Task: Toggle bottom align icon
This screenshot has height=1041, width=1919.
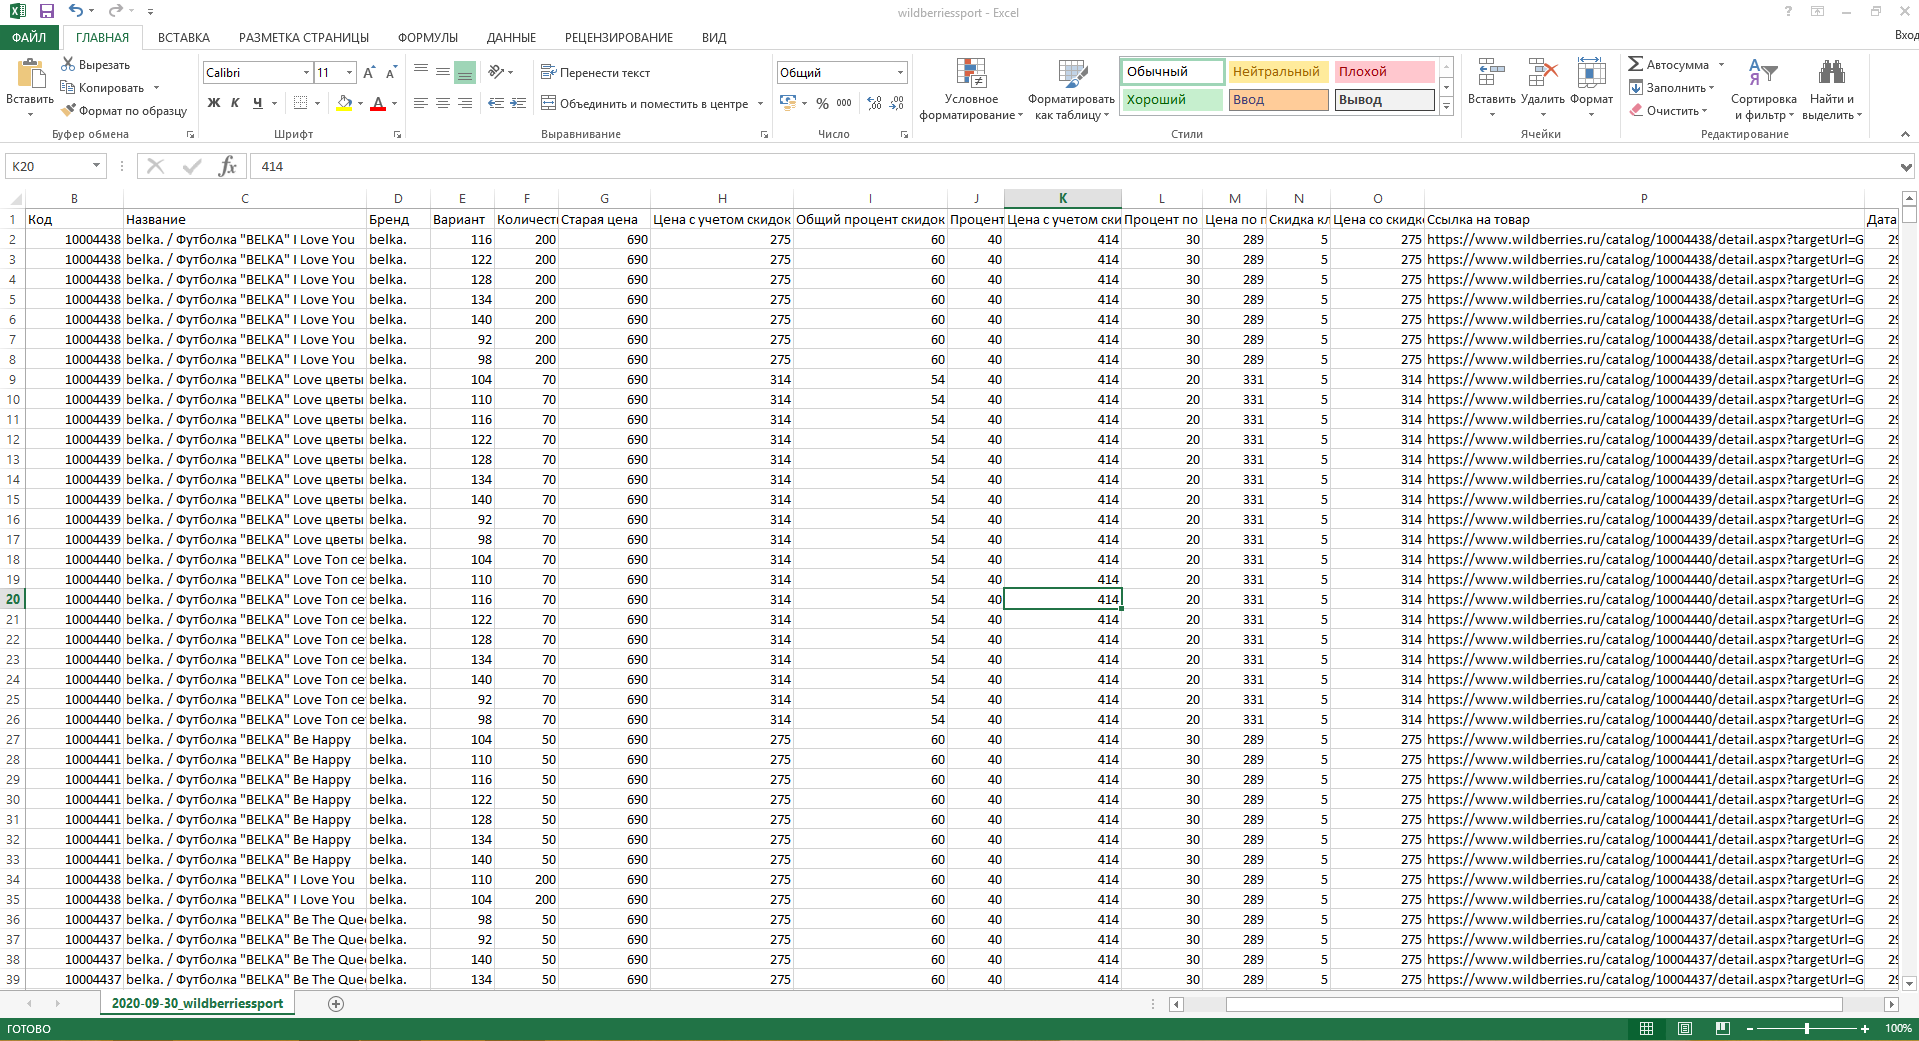Action: click(x=464, y=72)
